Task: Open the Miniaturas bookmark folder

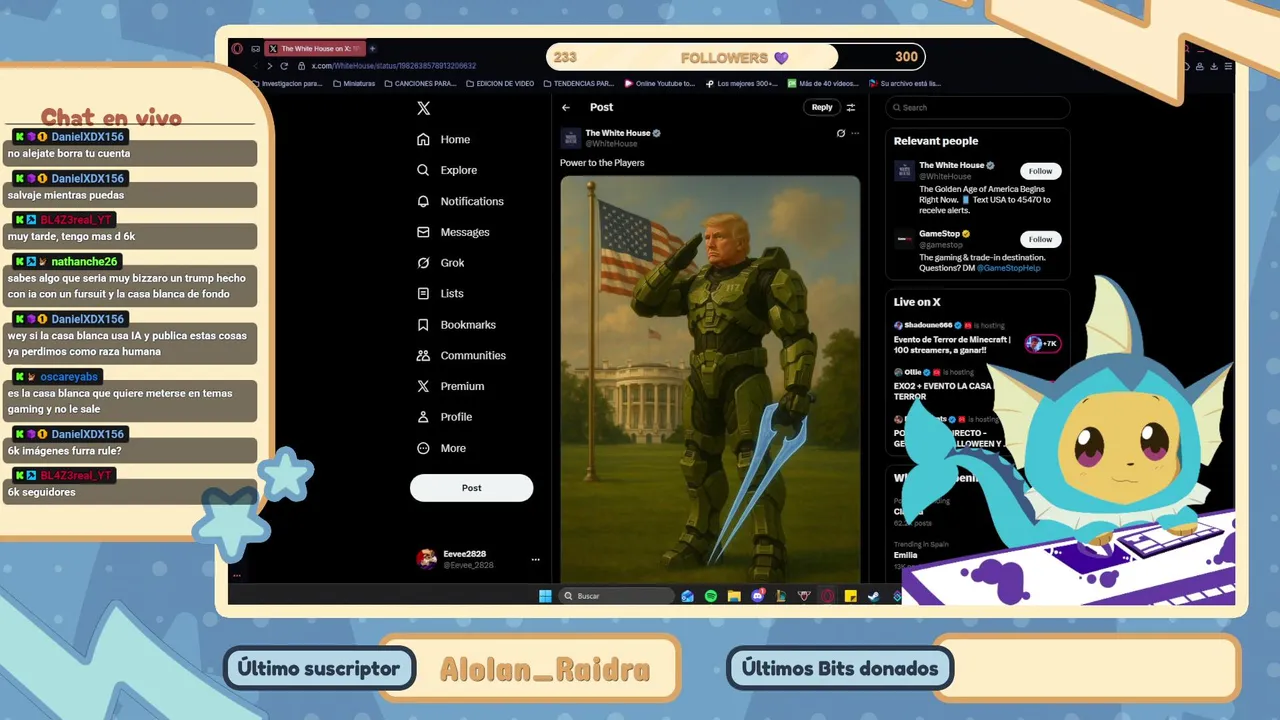Action: (354, 84)
